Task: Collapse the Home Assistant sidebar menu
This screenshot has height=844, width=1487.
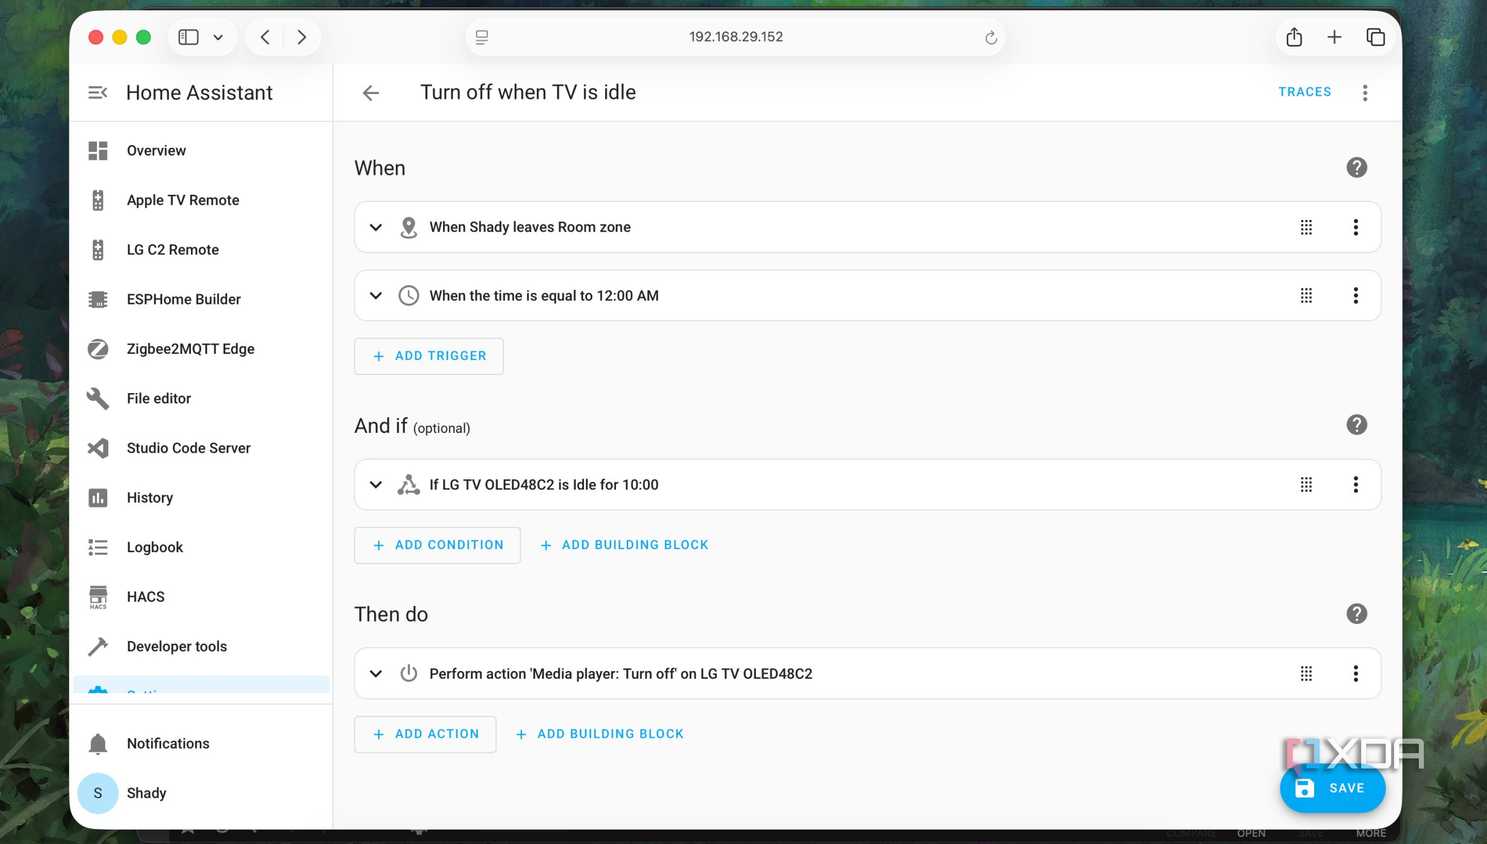Action: tap(98, 93)
